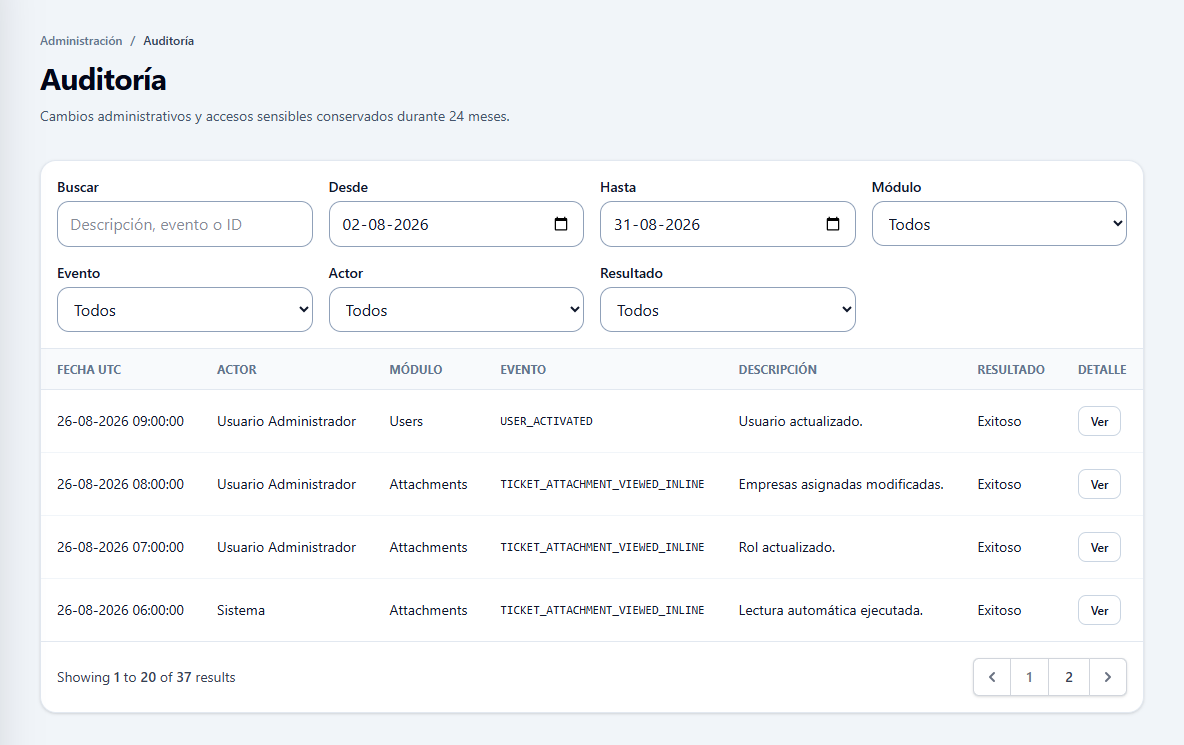Click the Sistema actor cell
This screenshot has height=745, width=1184.
coord(241,611)
